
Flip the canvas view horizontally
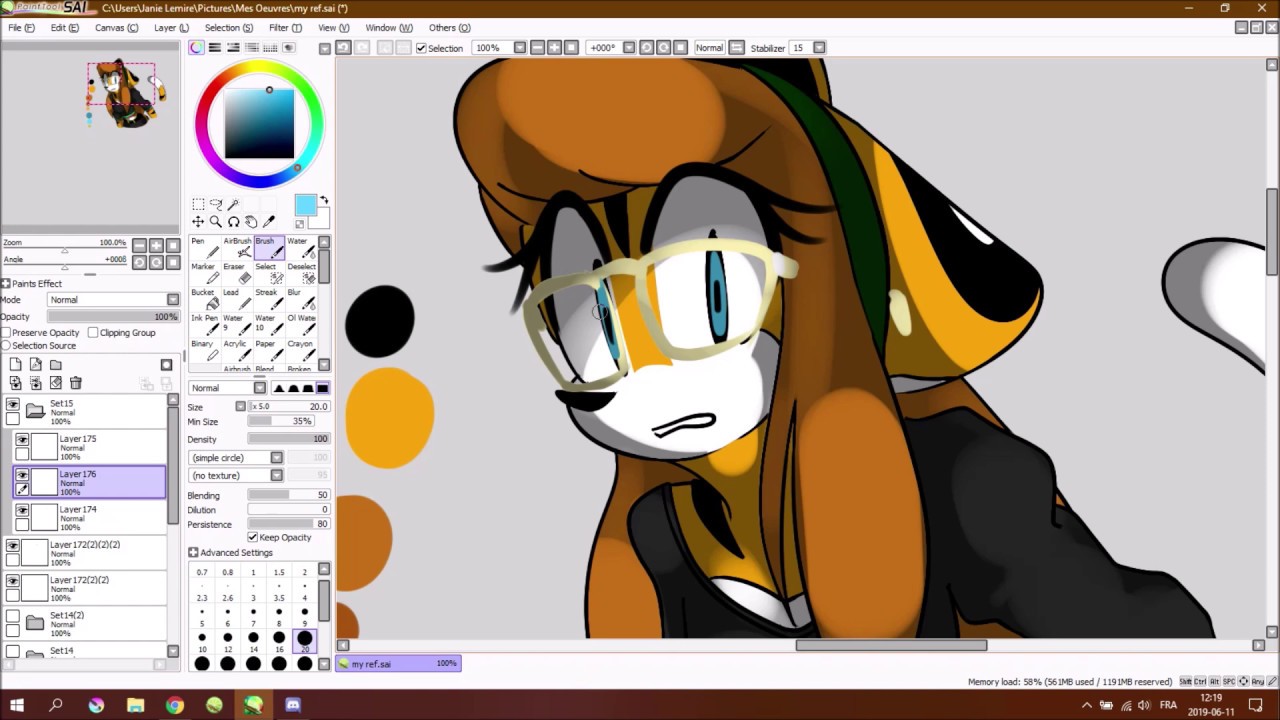(737, 48)
